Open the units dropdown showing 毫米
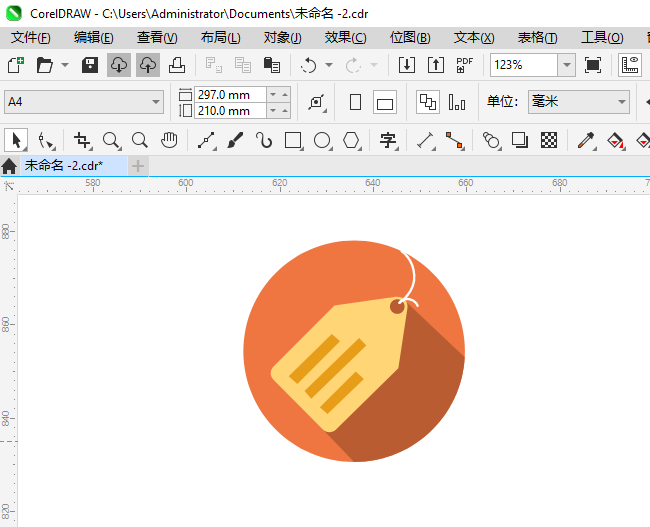The image size is (650, 527). pos(621,102)
